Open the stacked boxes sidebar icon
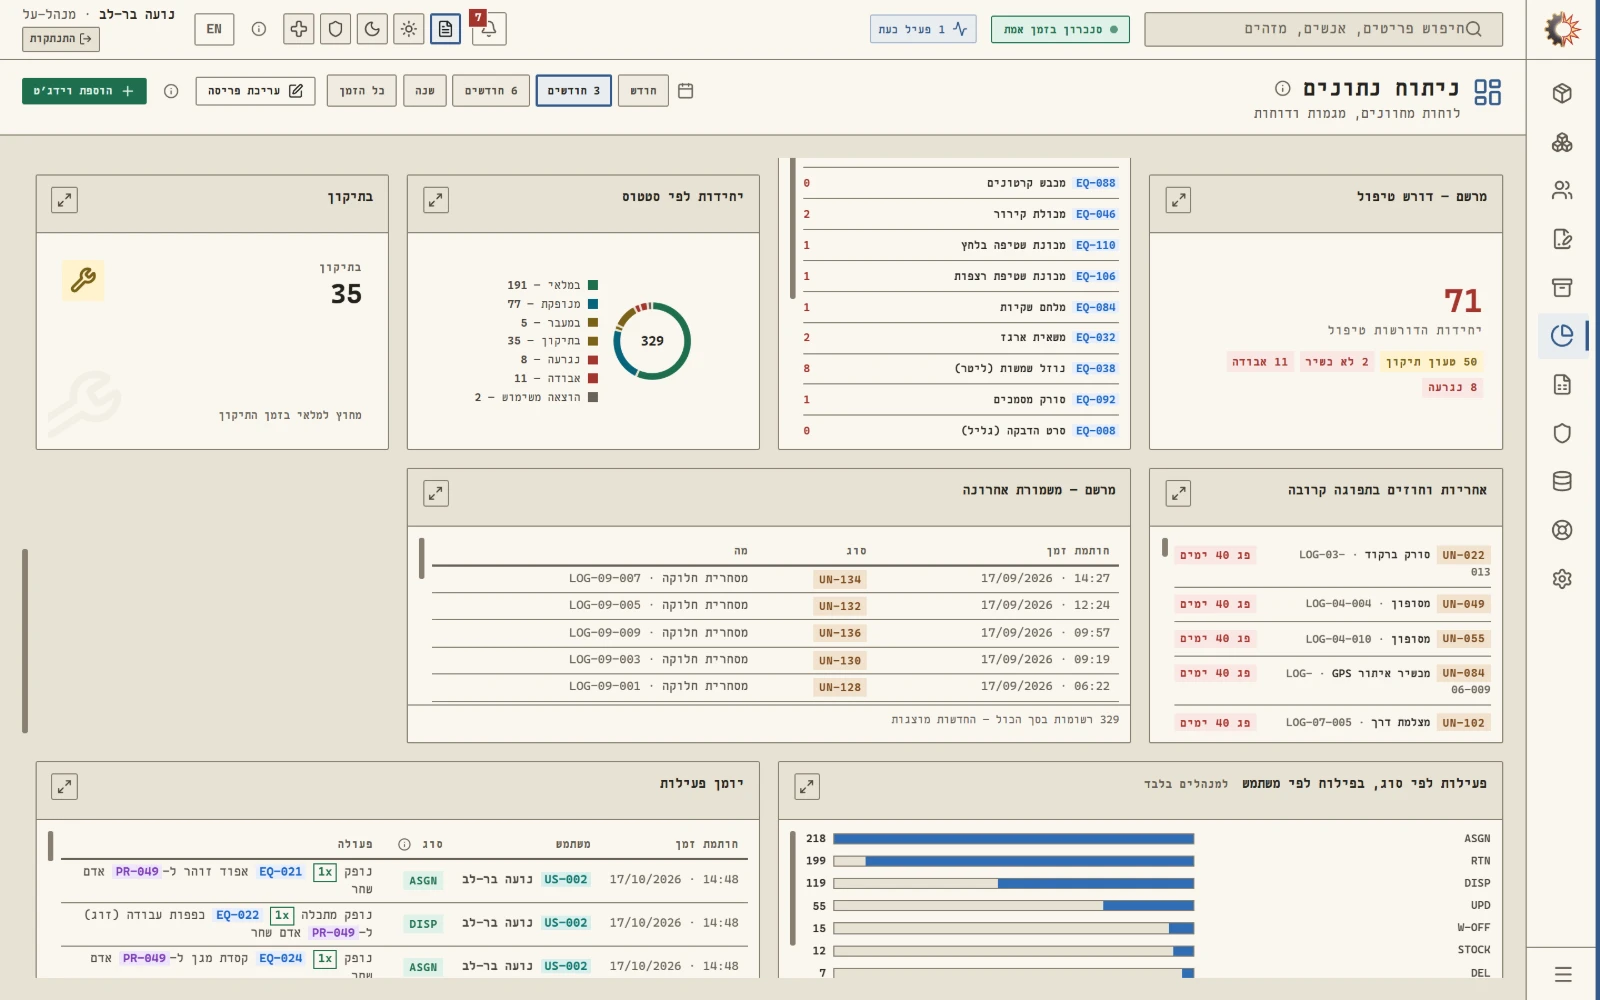Image resolution: width=1600 pixels, height=1000 pixels. tap(1562, 142)
